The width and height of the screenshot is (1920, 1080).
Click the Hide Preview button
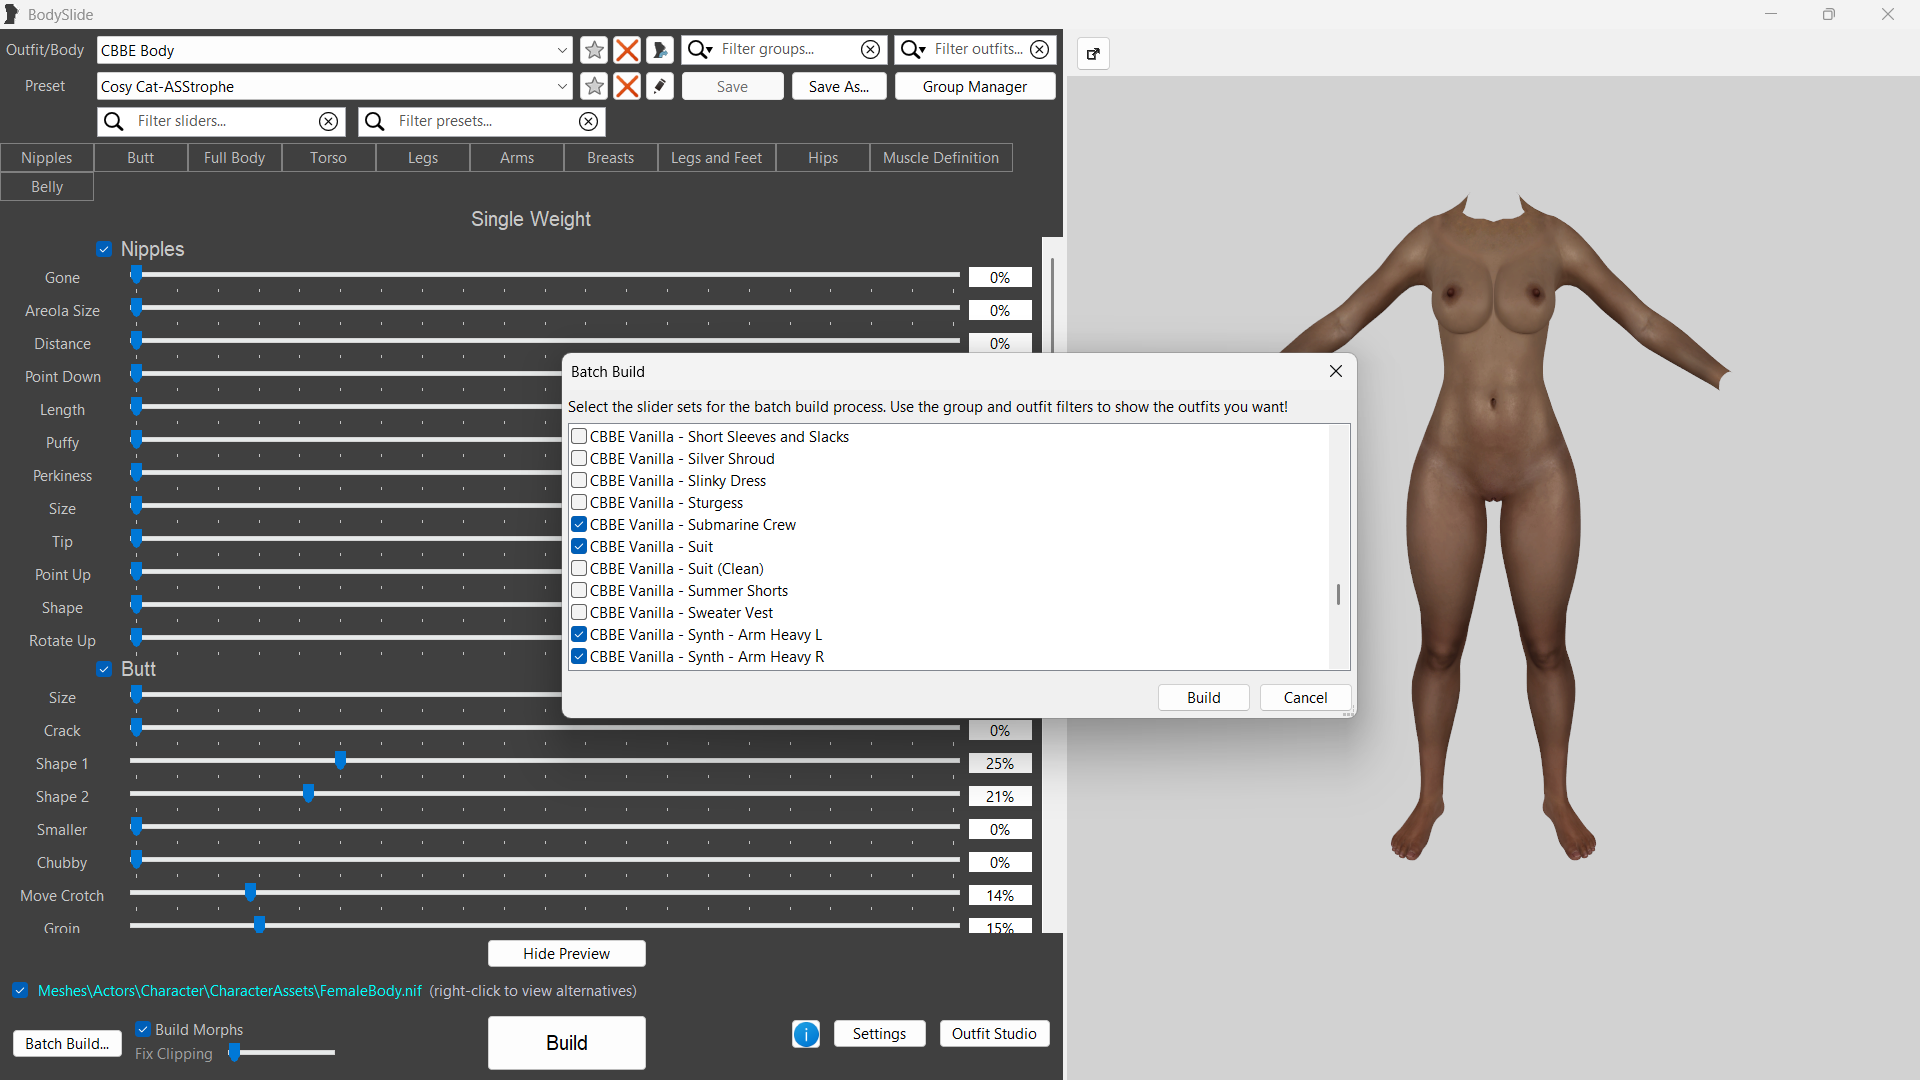(567, 953)
